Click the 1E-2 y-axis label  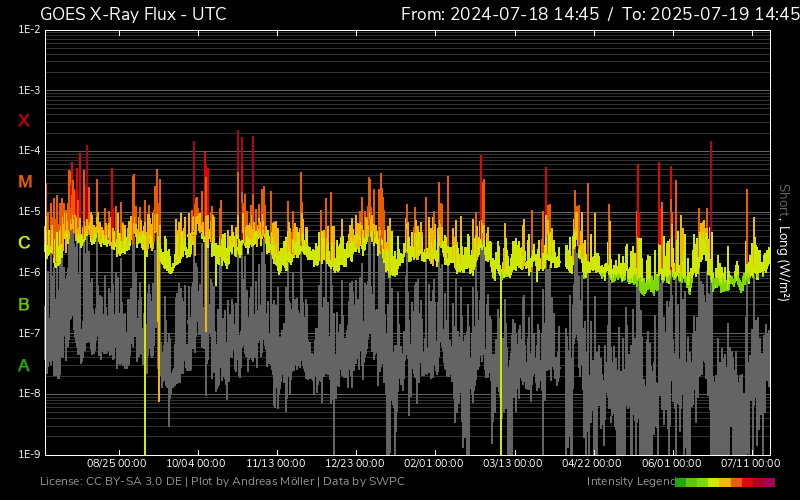click(29, 30)
